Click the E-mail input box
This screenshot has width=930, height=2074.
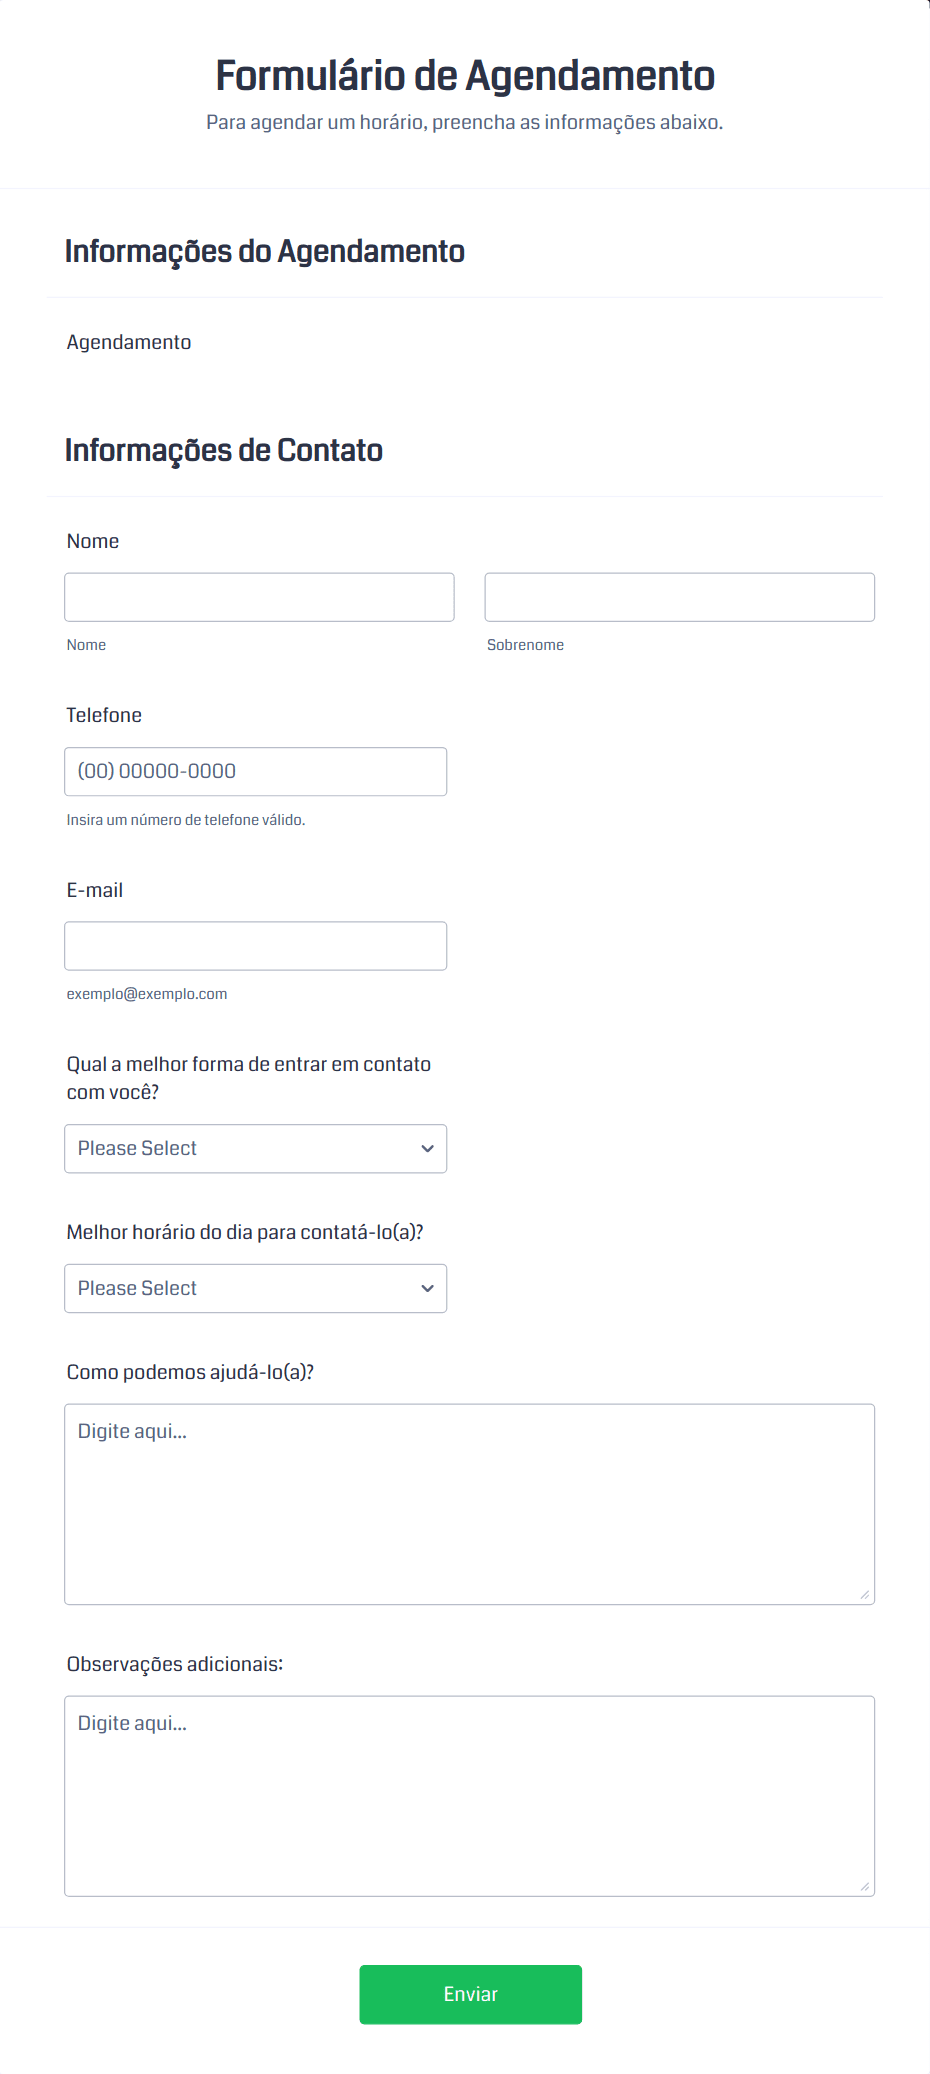click(255, 946)
